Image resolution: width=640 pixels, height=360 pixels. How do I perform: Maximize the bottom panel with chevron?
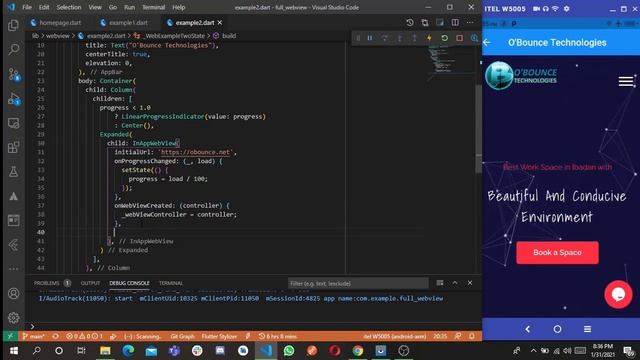(455, 283)
